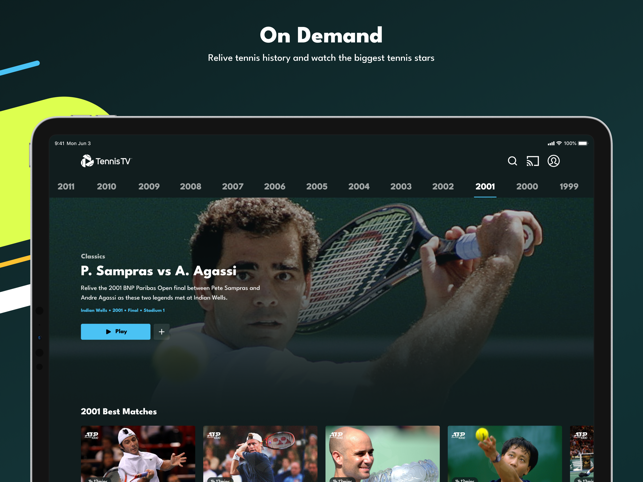
Task: Select the 2007 year tab
Action: pos(233,186)
